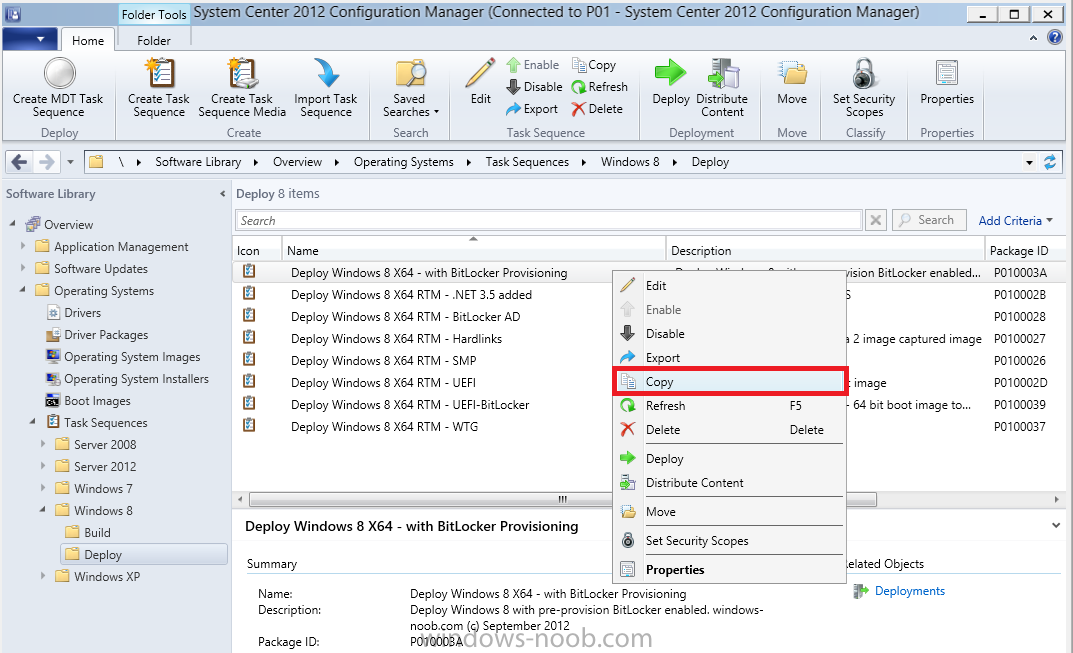This screenshot has width=1073, height=653.
Task: Expand the Software Updates tree node
Action: [23, 268]
